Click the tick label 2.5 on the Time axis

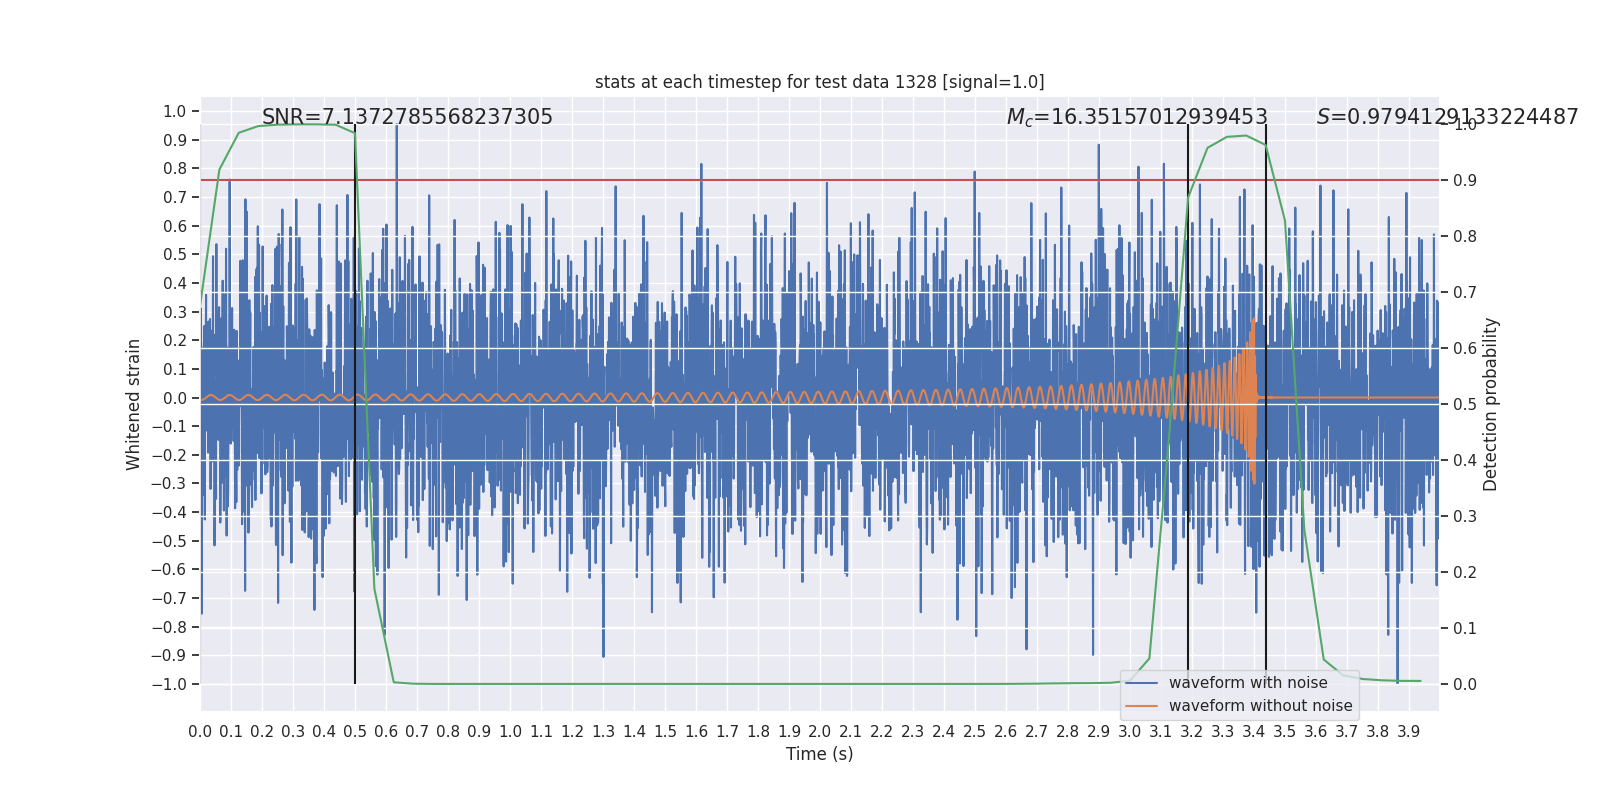(x=975, y=732)
